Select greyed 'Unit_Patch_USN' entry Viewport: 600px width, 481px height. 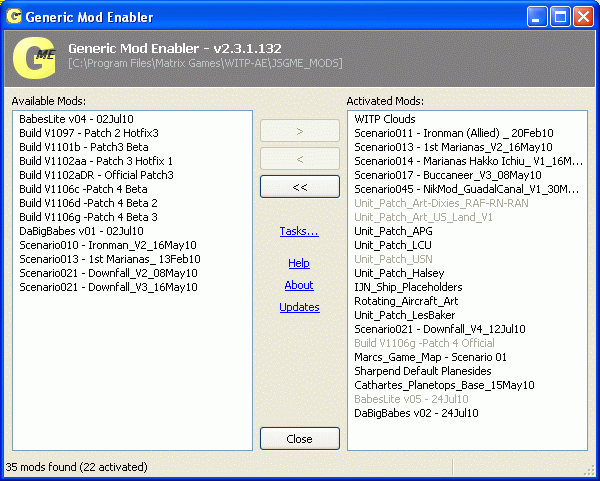(x=393, y=259)
